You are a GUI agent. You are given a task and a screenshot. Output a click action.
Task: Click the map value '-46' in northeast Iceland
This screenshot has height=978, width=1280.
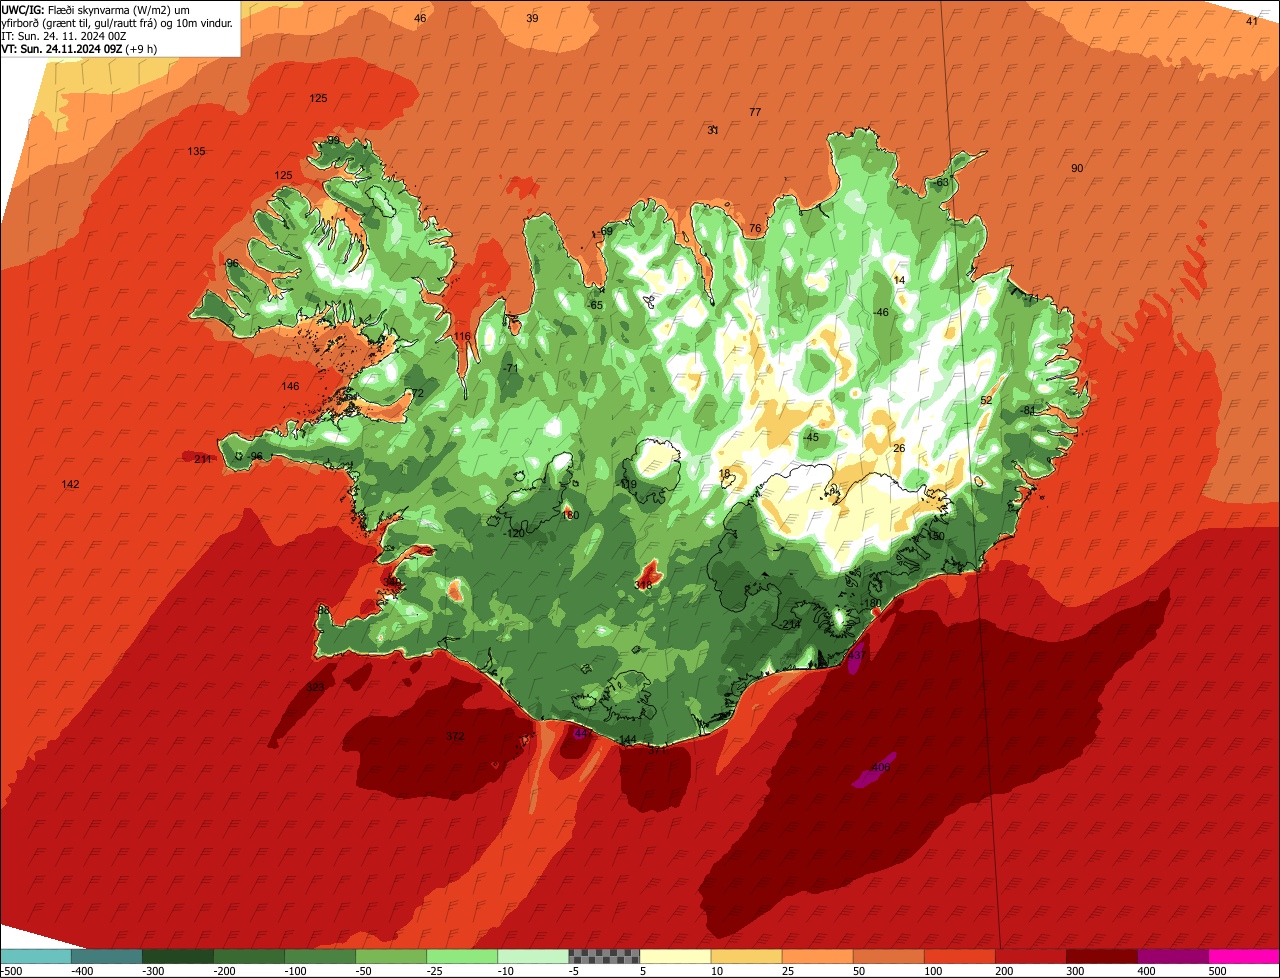[x=880, y=312]
